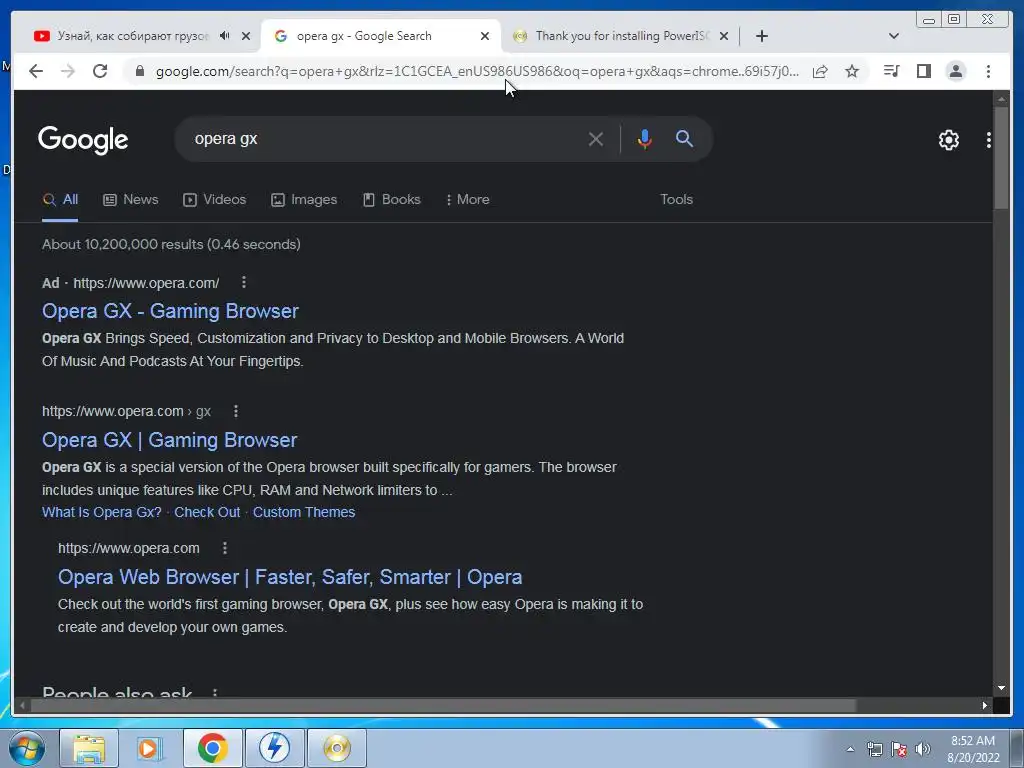Switch to Images results
Image resolution: width=1024 pixels, height=768 pixels.
coord(304,200)
